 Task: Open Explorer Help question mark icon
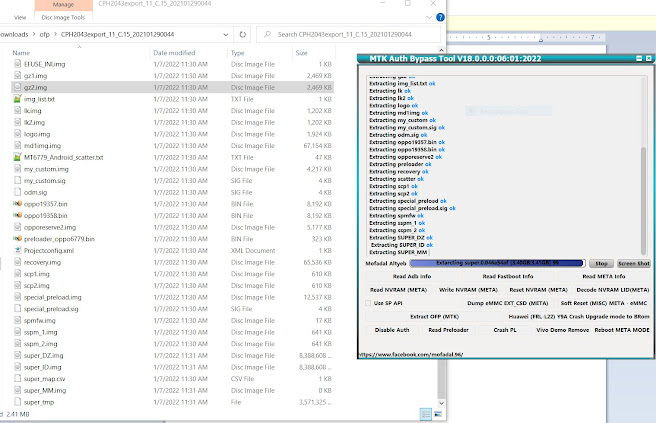[x=440, y=17]
